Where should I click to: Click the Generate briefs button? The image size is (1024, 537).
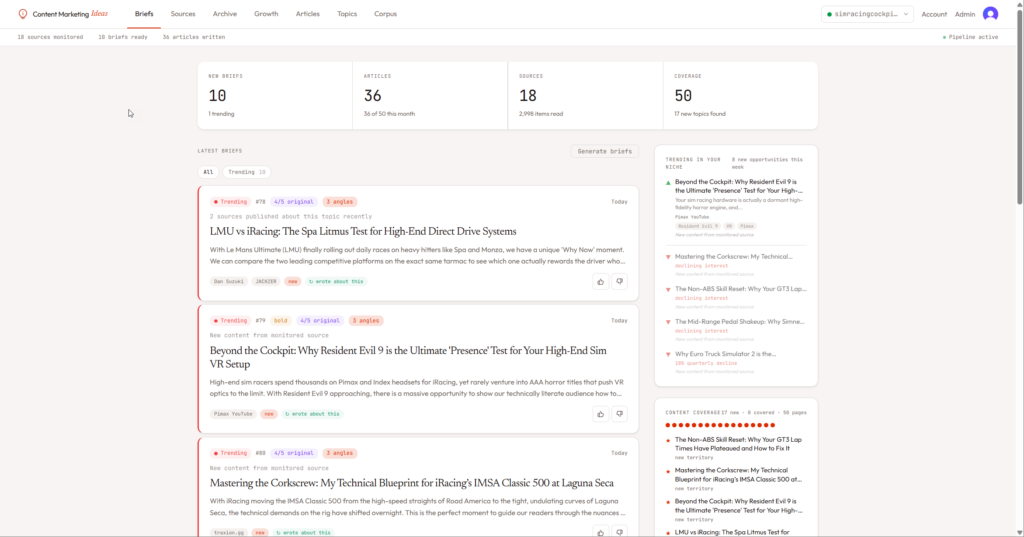(604, 151)
